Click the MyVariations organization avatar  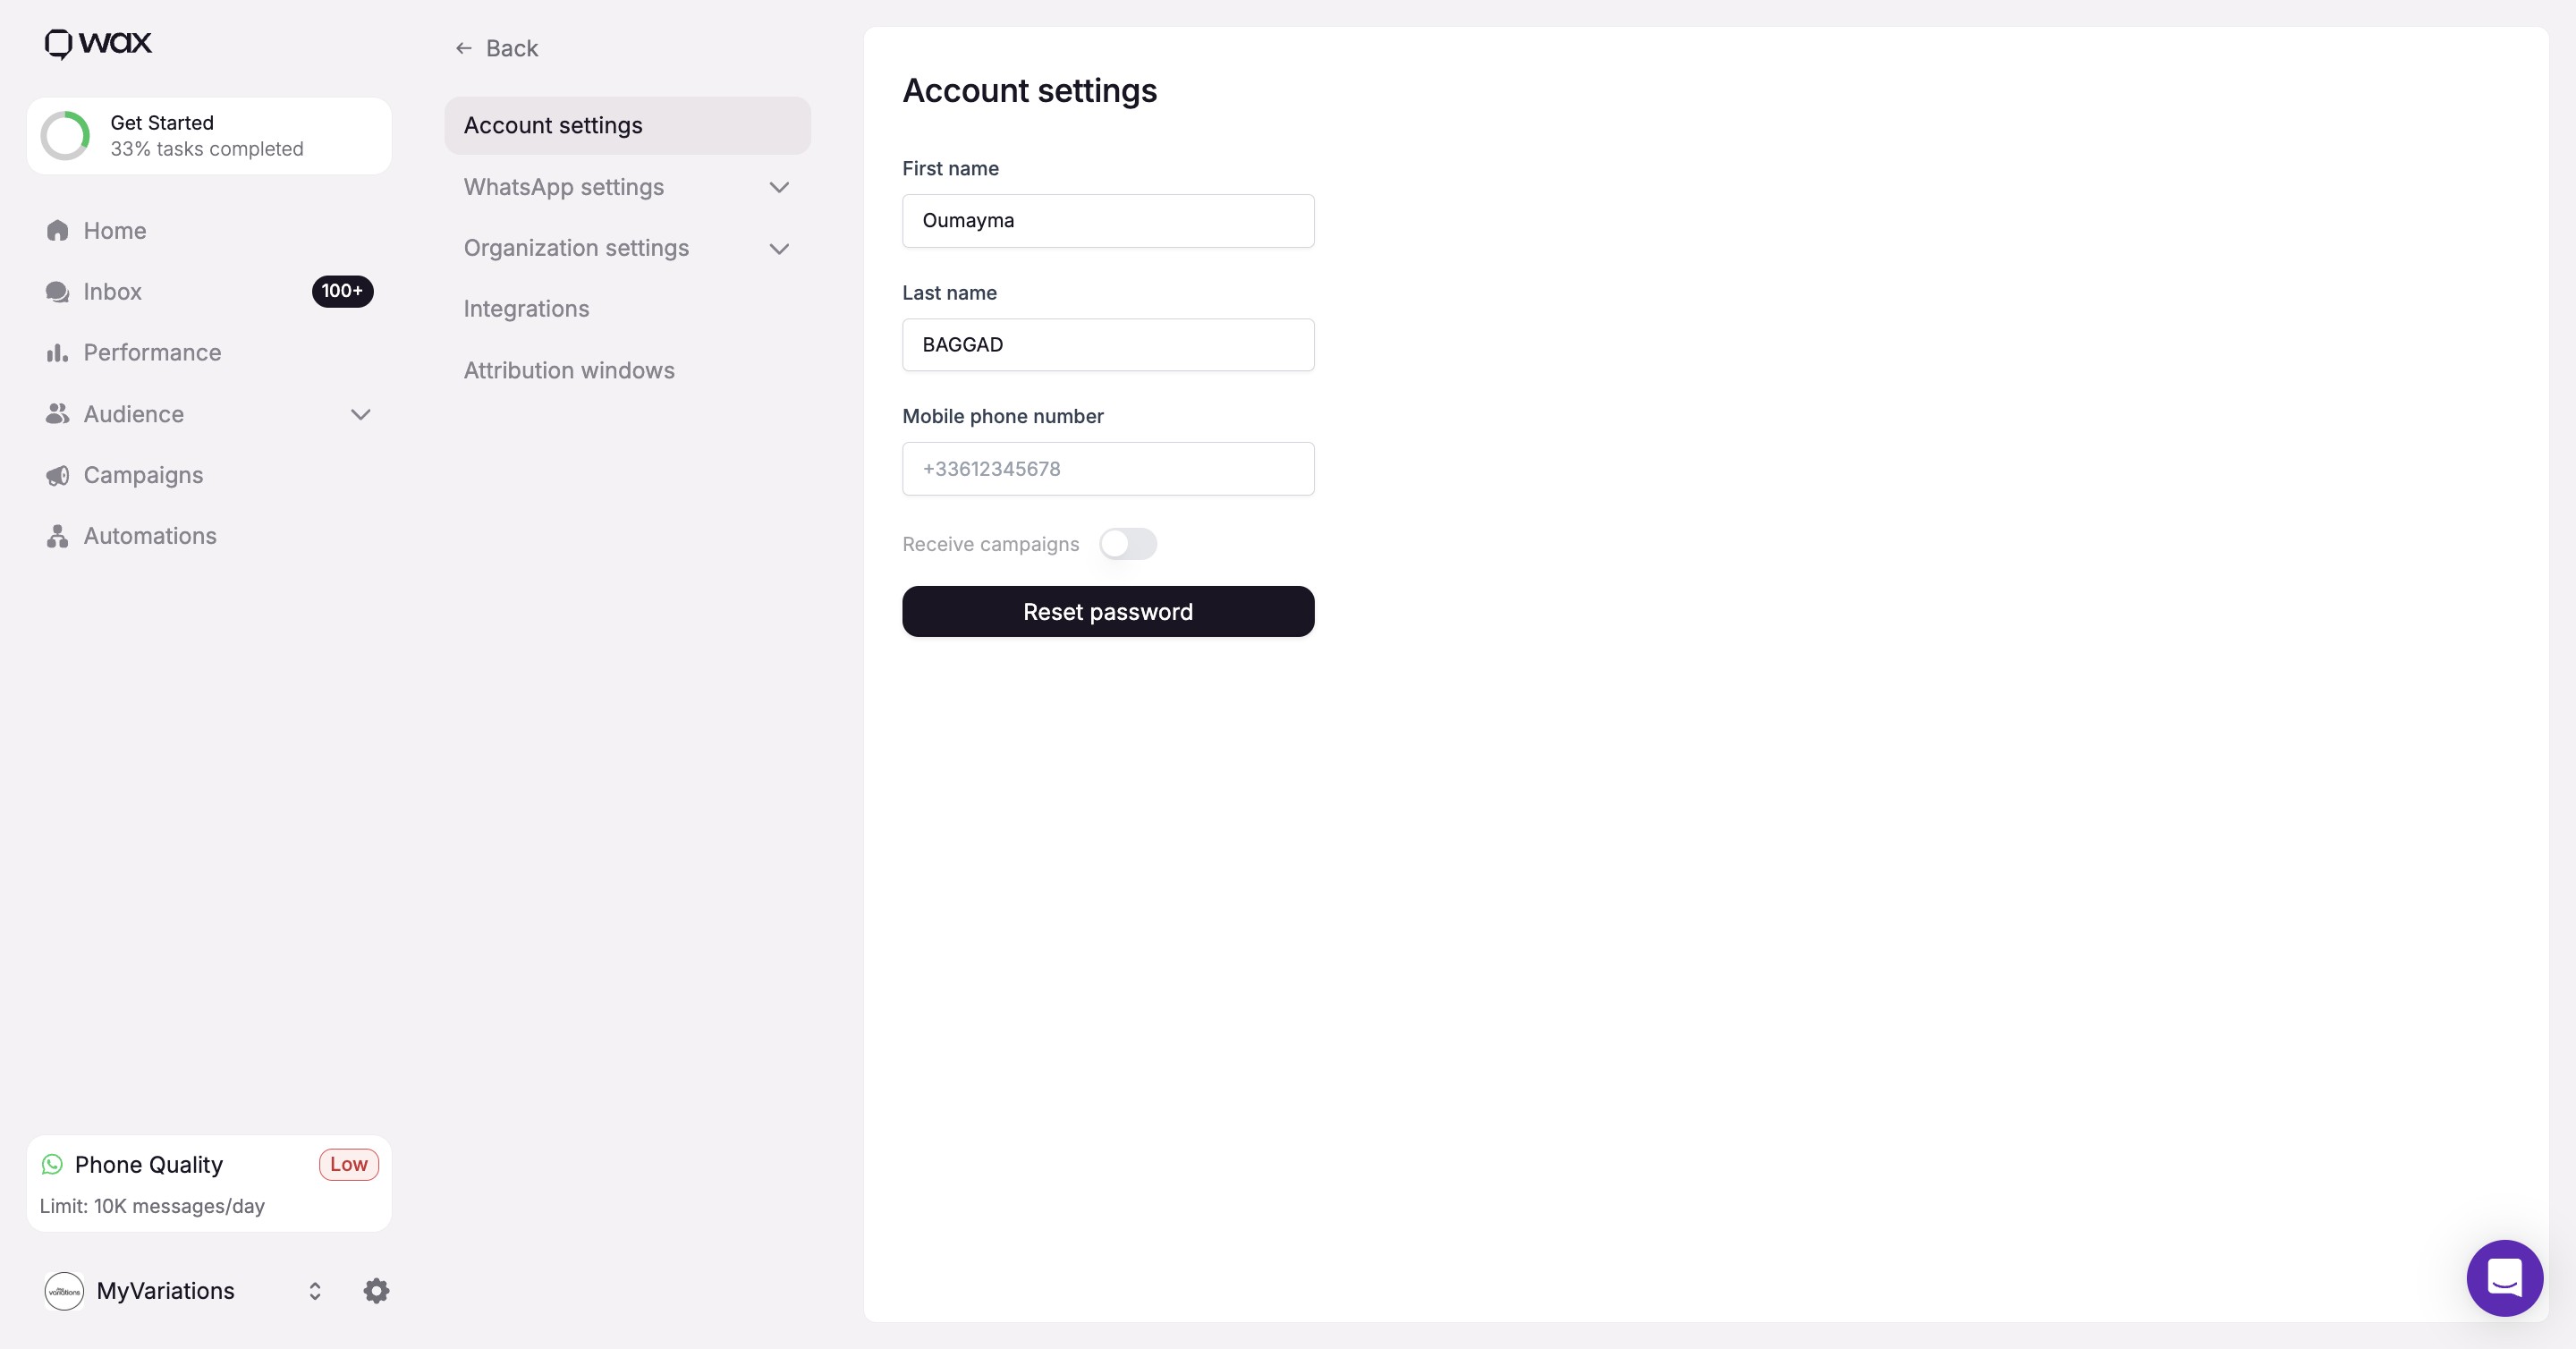64,1291
